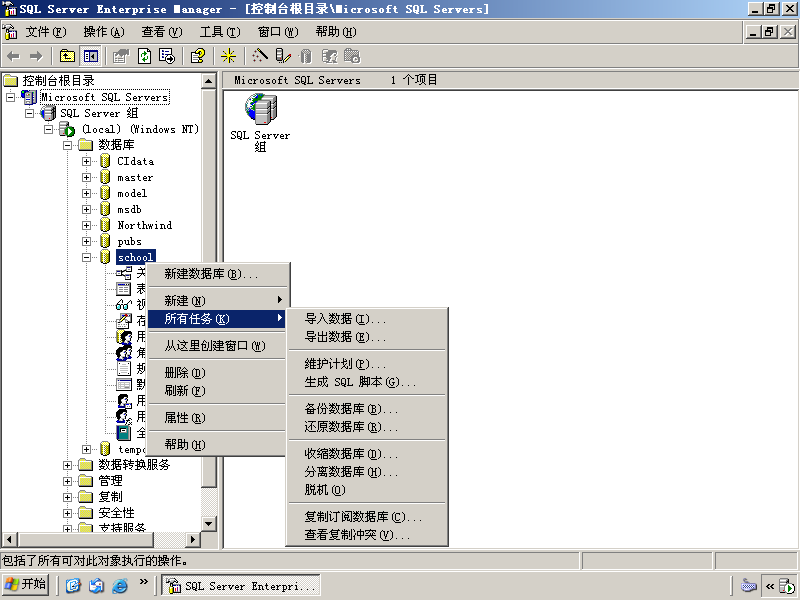Open the 文件(F) menu
This screenshot has height=600, width=800.
coord(46,32)
